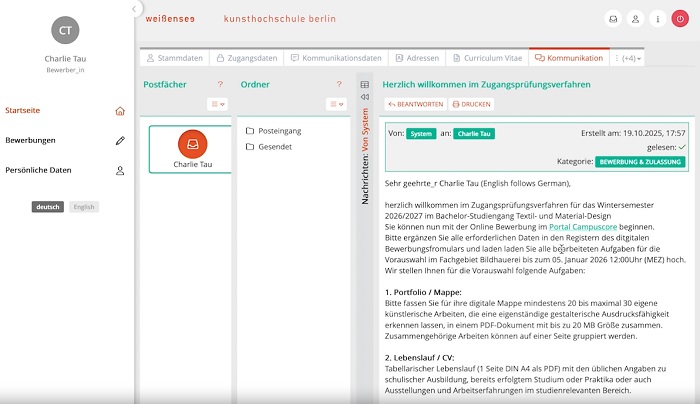Click the person icon beside Persönliche Daten

(x=120, y=171)
